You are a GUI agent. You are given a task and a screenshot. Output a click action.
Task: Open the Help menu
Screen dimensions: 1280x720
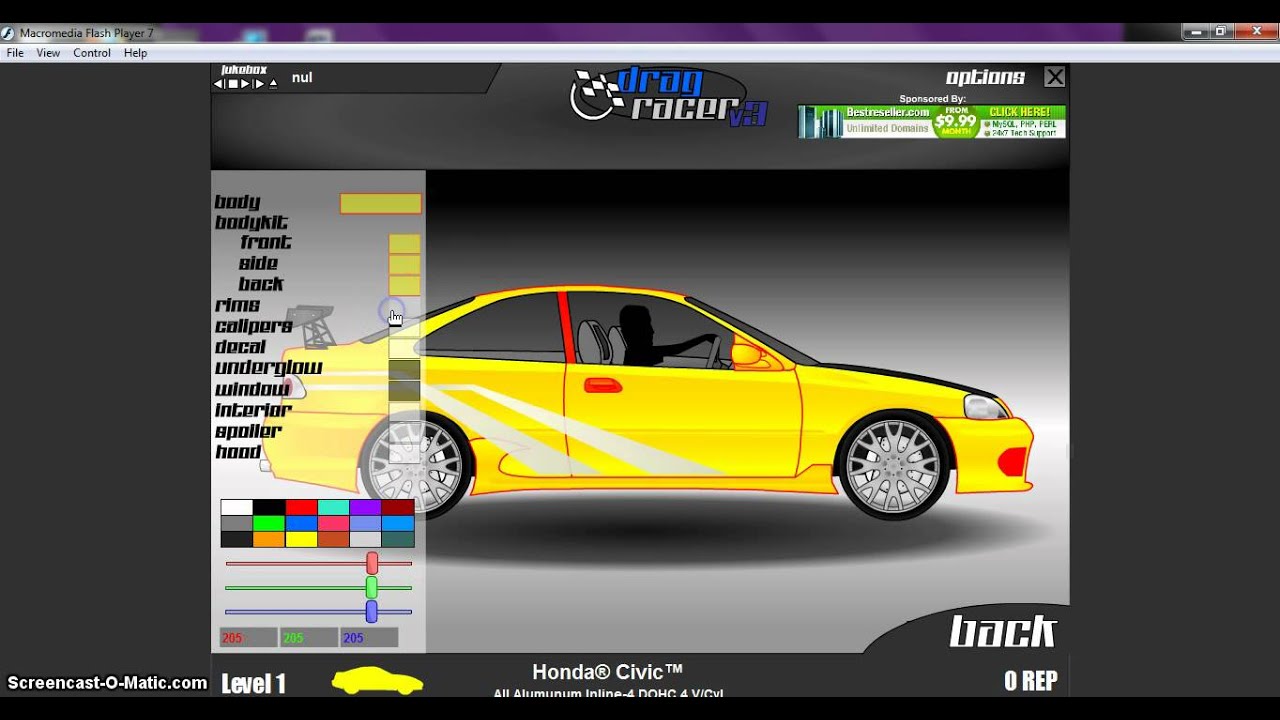pyautogui.click(x=135, y=53)
